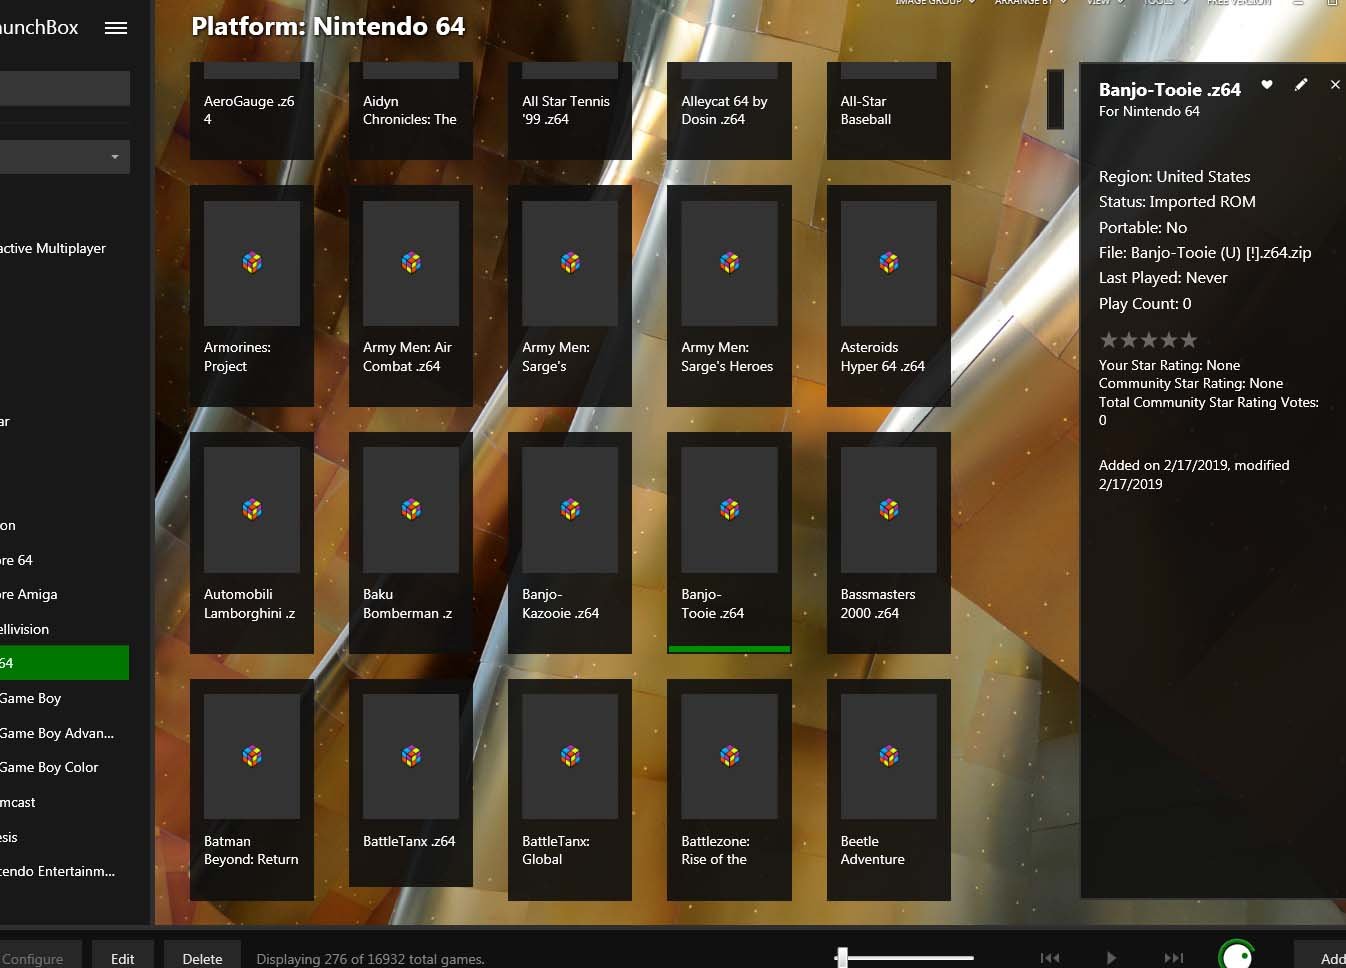Select BattleTanx .z64 tile
This screenshot has height=968, width=1346.
(x=411, y=783)
